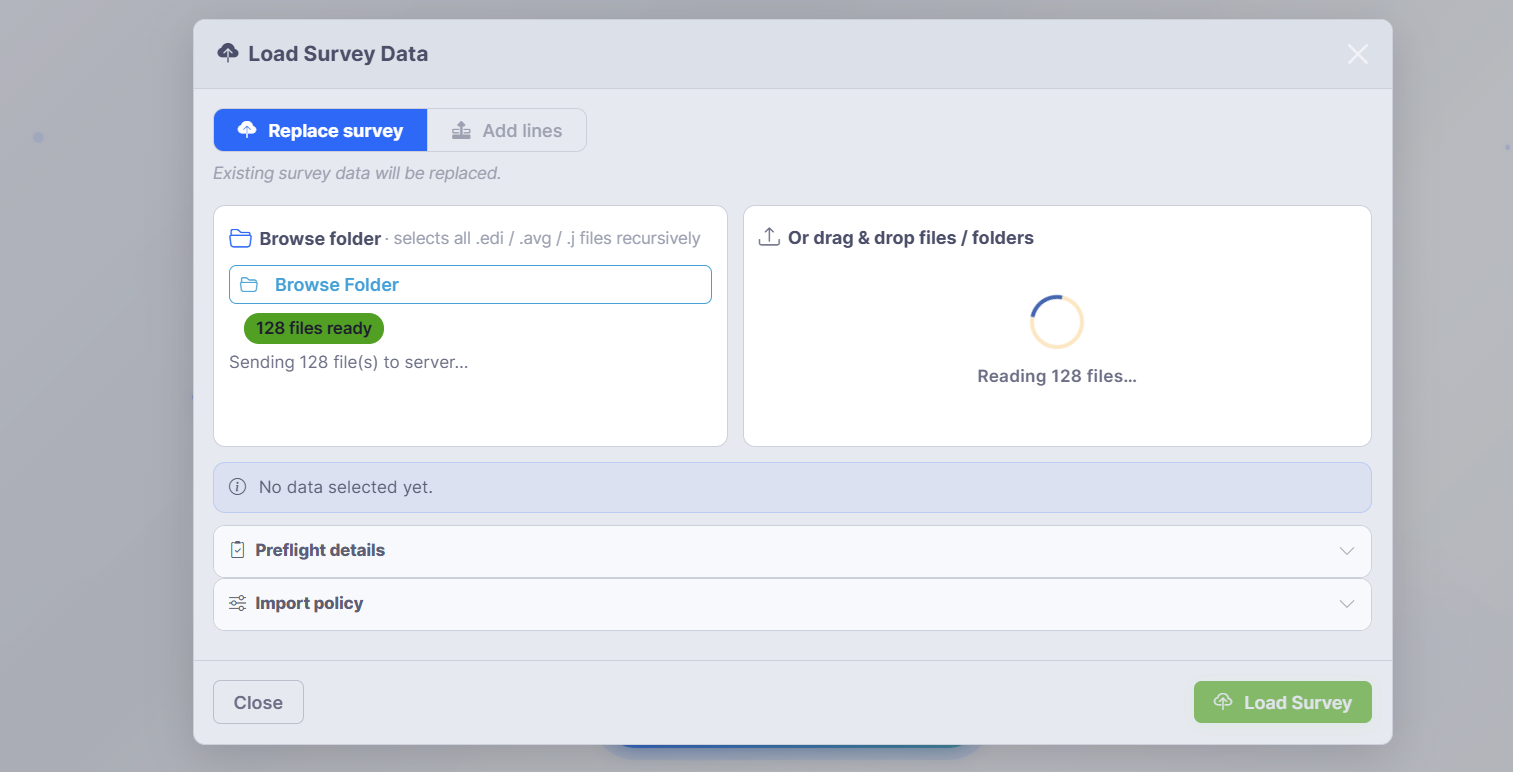This screenshot has width=1513, height=772.
Task: Click the 128 files ready badge
Action: (x=314, y=328)
